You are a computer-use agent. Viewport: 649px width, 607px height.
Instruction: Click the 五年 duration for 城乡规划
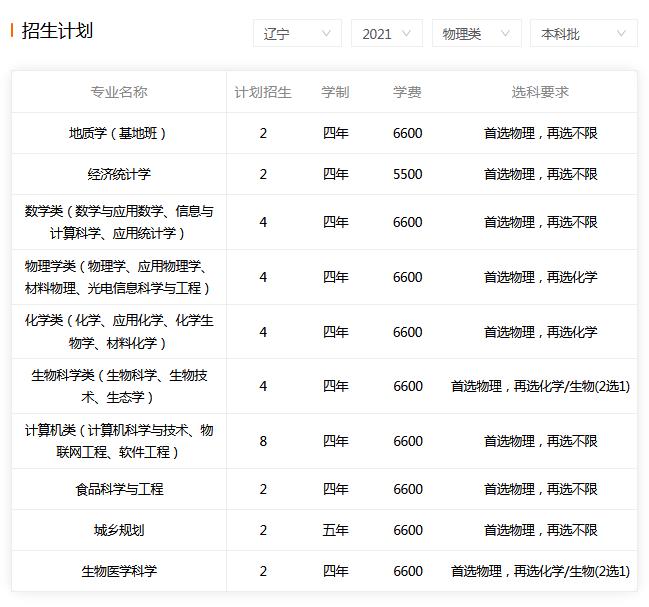pyautogui.click(x=335, y=530)
